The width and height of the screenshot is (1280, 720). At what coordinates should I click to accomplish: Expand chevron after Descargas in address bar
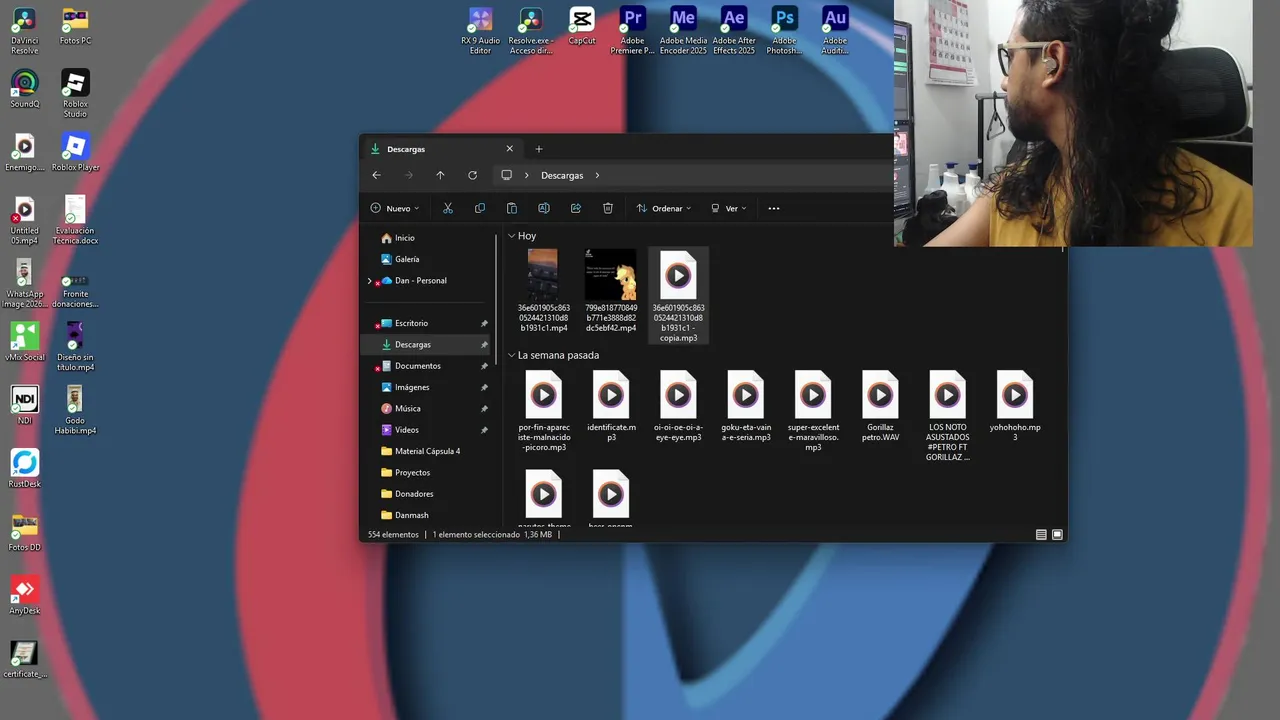[597, 175]
